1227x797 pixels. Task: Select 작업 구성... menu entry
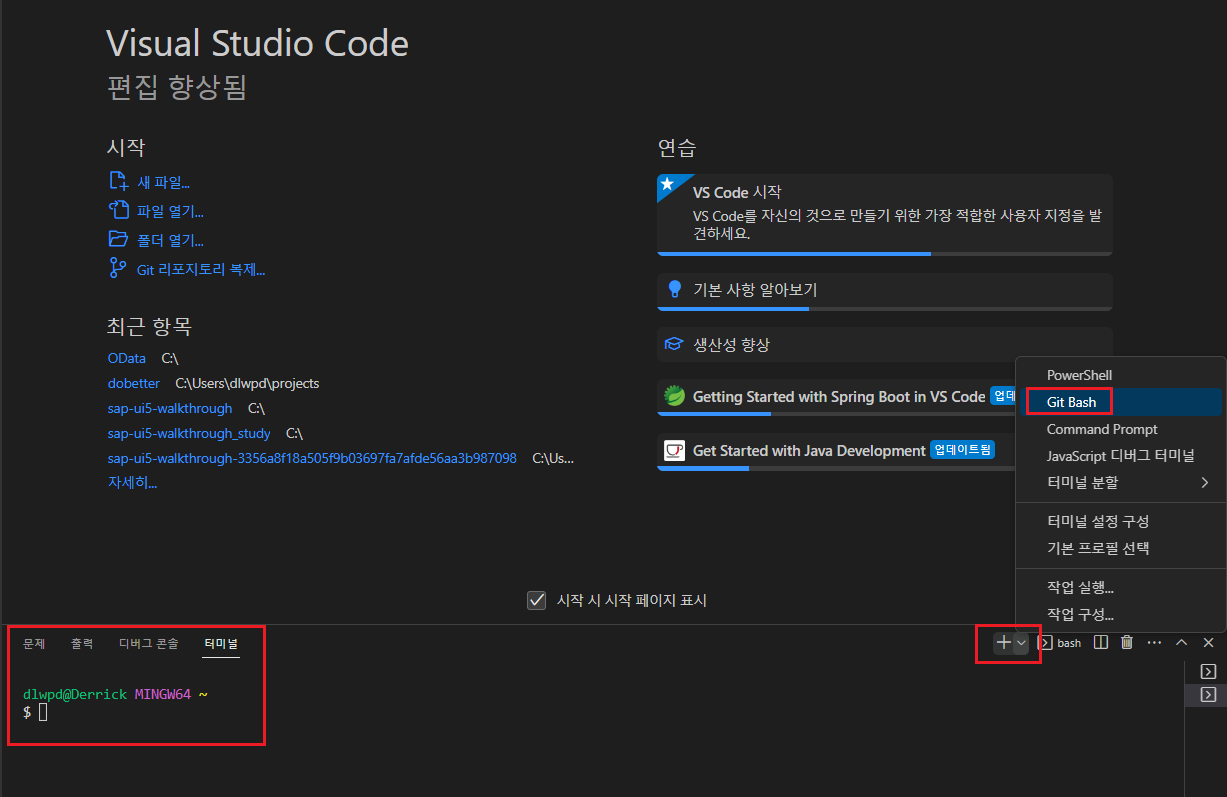1120,614
